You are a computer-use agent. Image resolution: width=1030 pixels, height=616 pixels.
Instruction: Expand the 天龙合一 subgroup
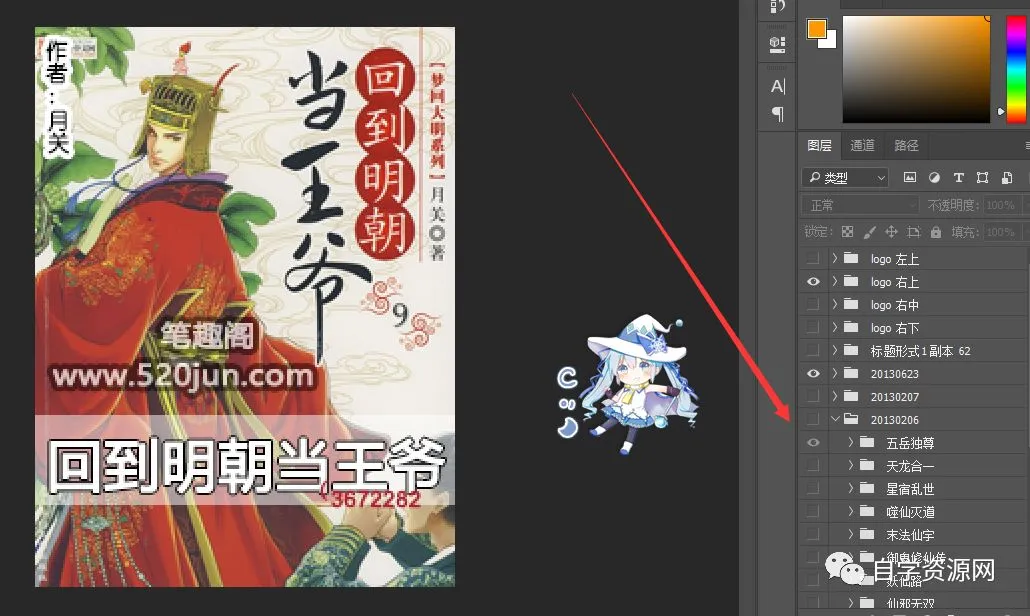click(x=851, y=465)
